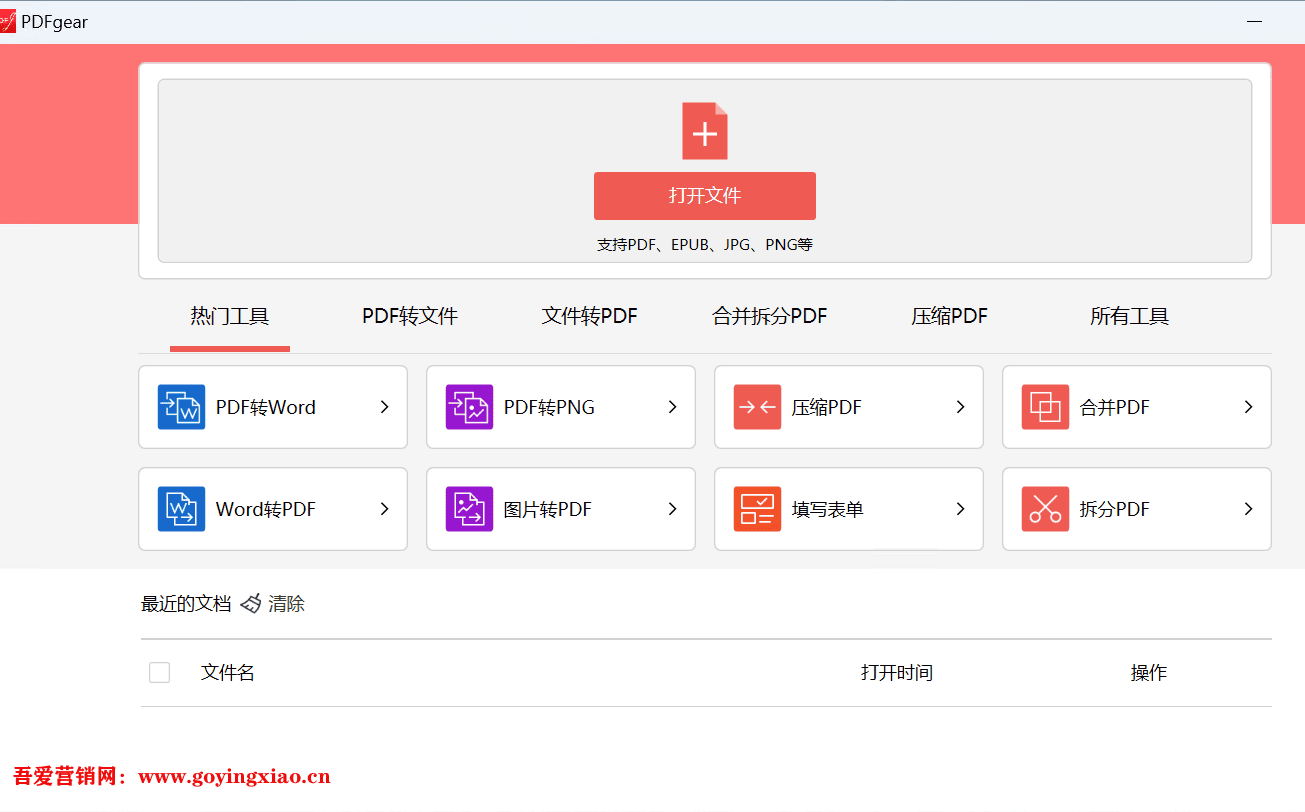Click the 图片转PDF purple icon
This screenshot has height=812, width=1305.
(x=470, y=509)
